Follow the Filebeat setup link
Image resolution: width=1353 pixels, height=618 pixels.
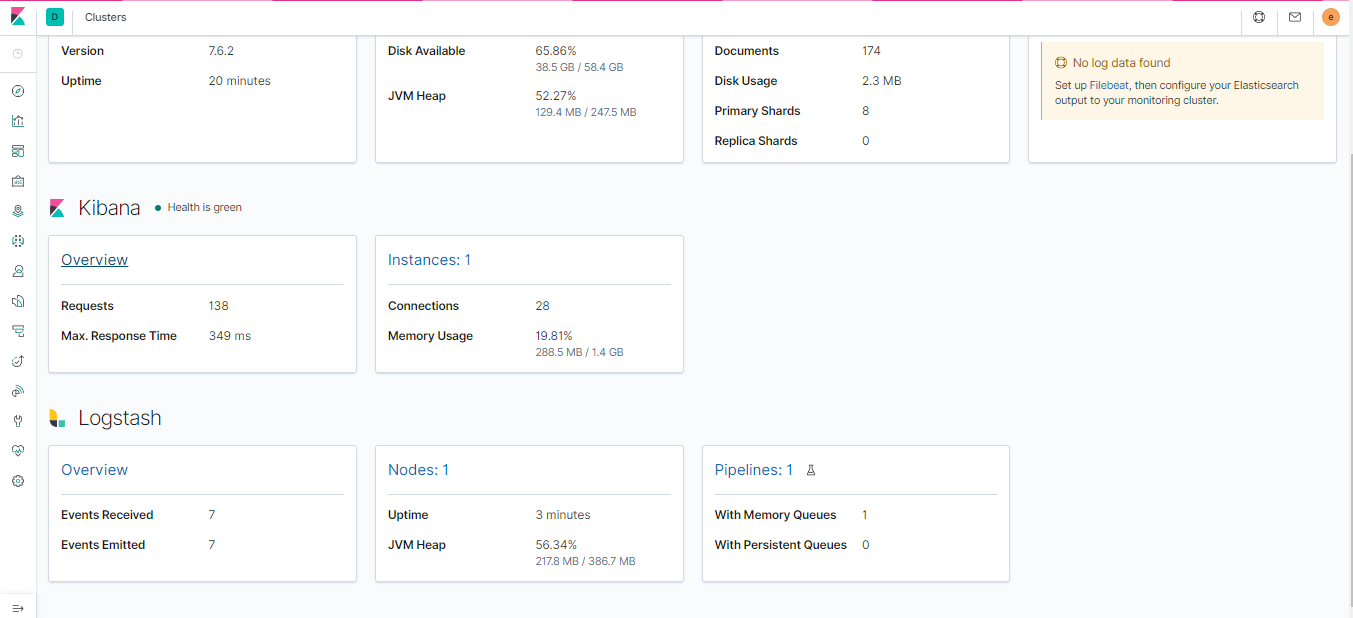click(1109, 86)
